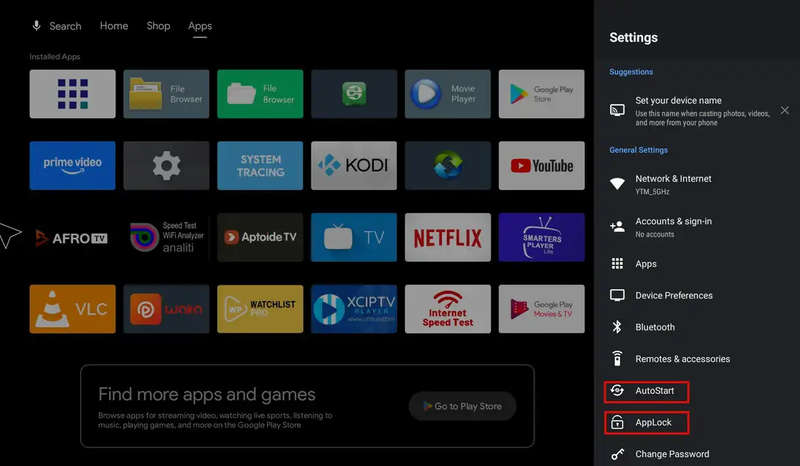The image size is (800, 466).
Task: Click the remote control icon in Settings
Action: tap(617, 358)
